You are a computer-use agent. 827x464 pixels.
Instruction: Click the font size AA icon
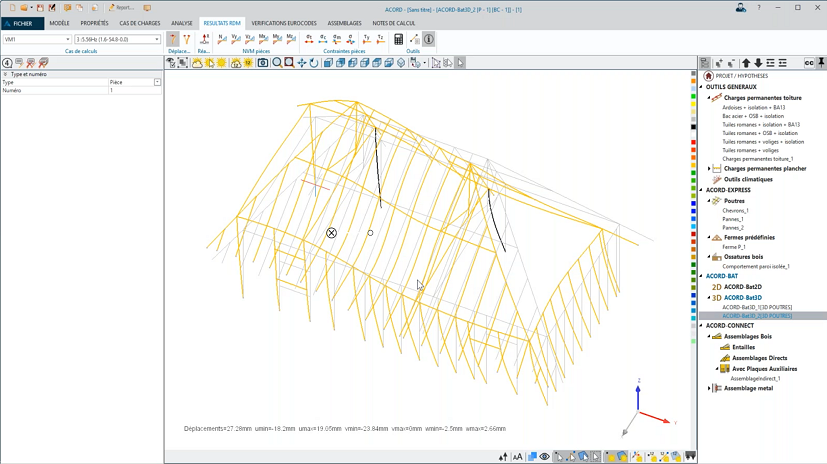click(517, 457)
